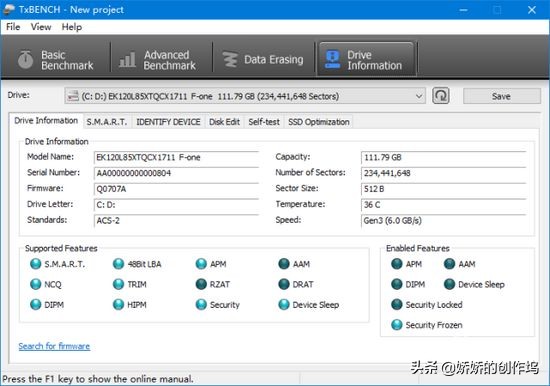Click the status bar F1 help message
This screenshot has height=386, width=550.
point(98,379)
